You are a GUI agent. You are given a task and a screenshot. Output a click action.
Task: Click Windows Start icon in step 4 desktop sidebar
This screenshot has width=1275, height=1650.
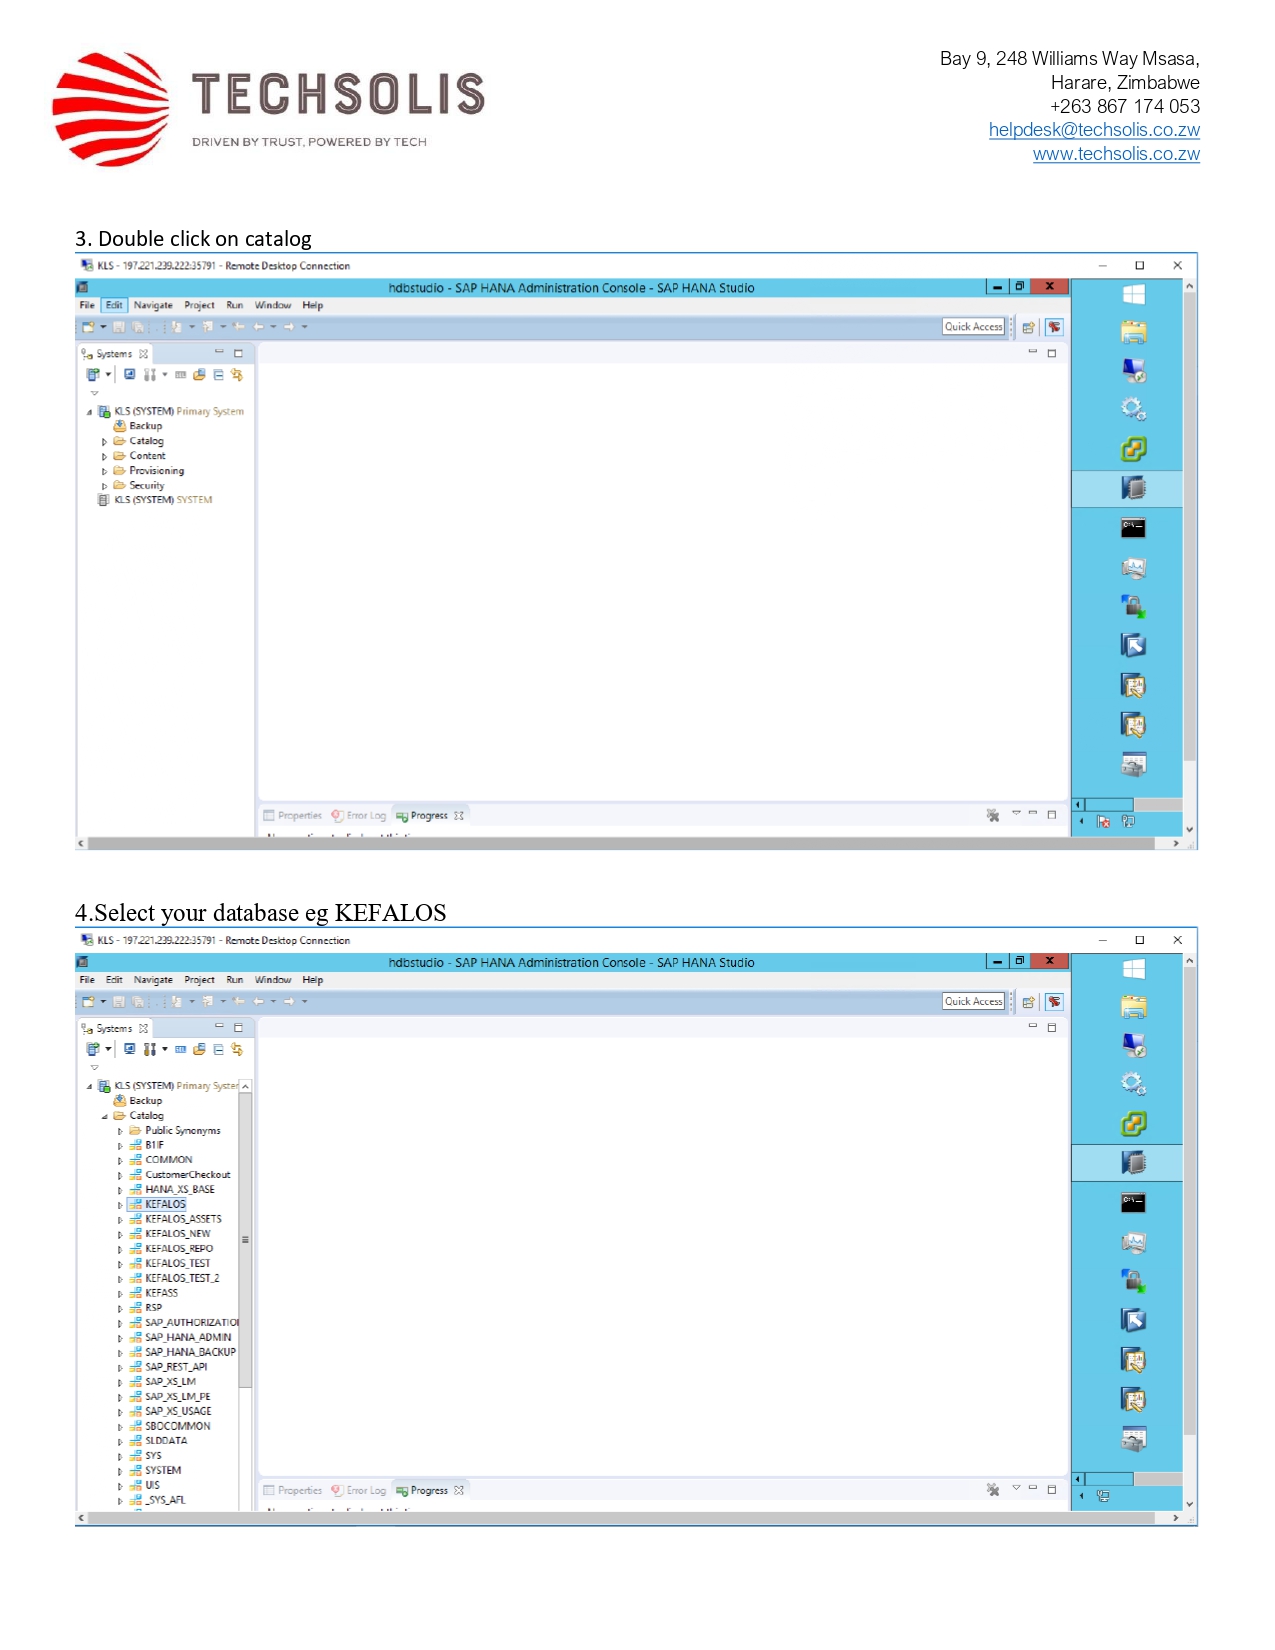[x=1133, y=970]
